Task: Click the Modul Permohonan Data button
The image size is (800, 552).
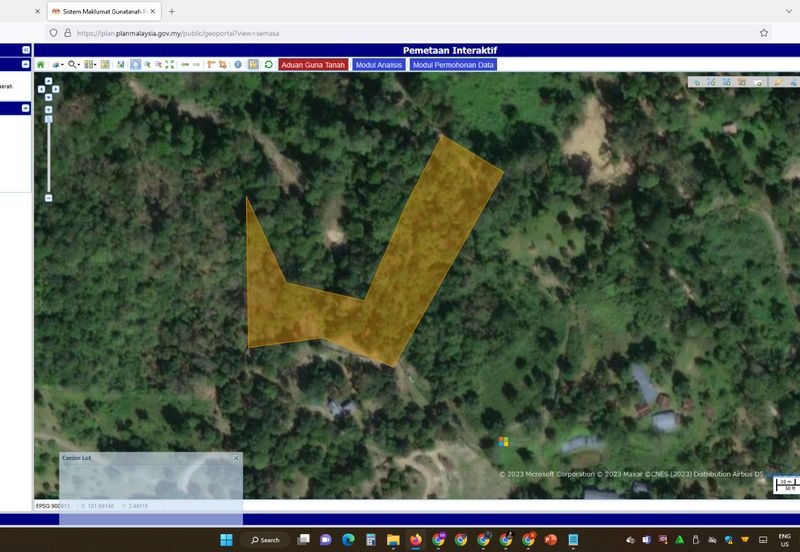Action: pyautogui.click(x=453, y=64)
